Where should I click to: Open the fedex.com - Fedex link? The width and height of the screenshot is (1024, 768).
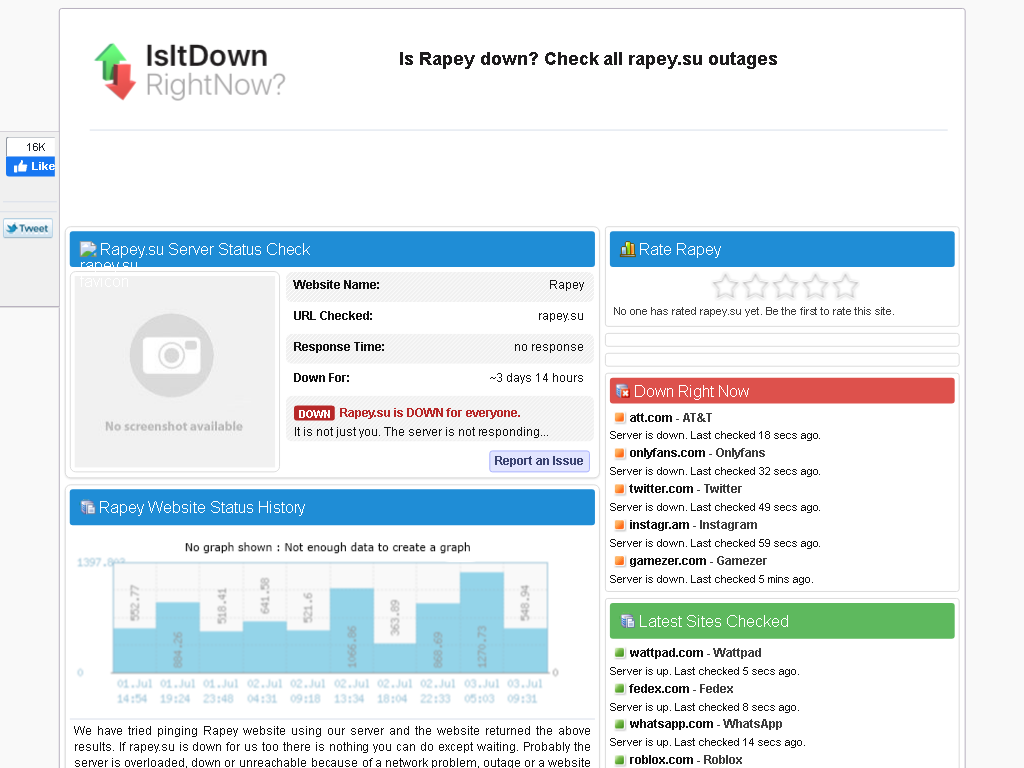tap(680, 688)
